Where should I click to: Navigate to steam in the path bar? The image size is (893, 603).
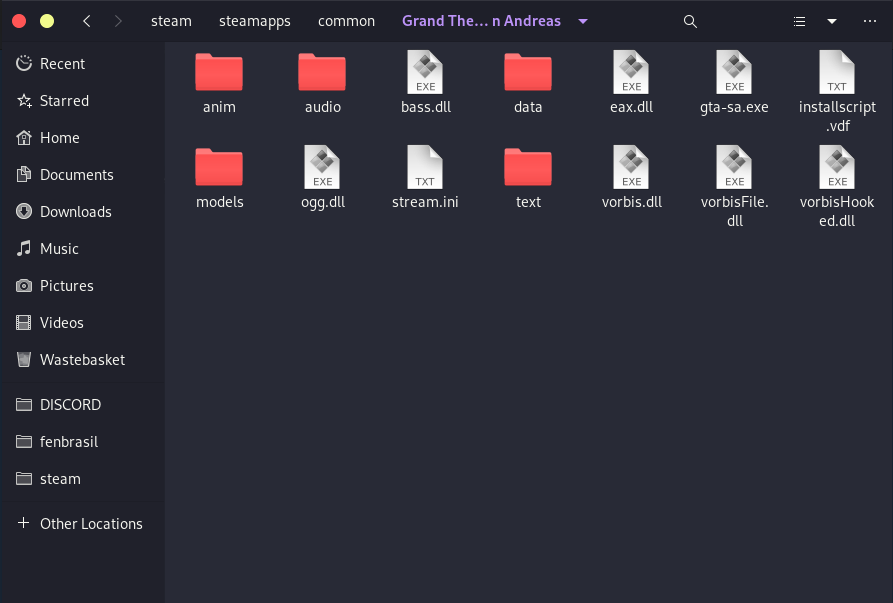click(x=171, y=21)
